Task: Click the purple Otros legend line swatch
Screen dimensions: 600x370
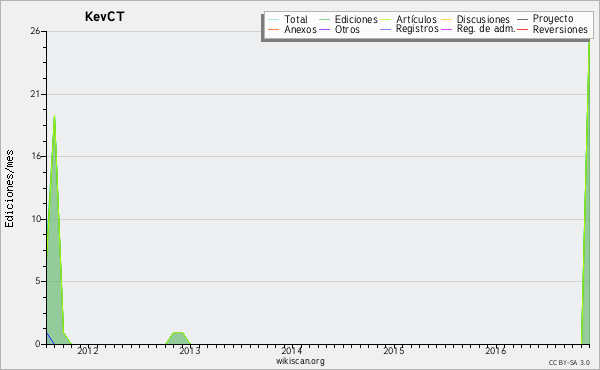Action: 324,29
